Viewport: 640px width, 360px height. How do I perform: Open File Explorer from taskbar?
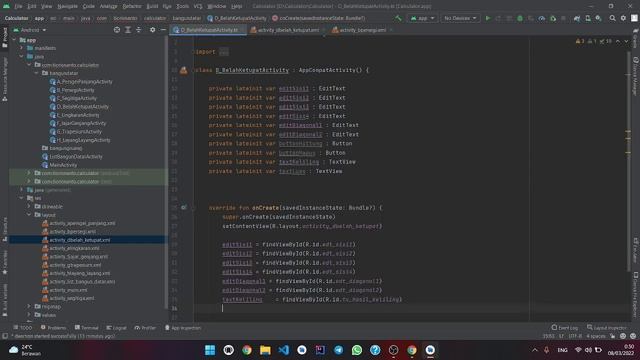[x=265, y=350]
